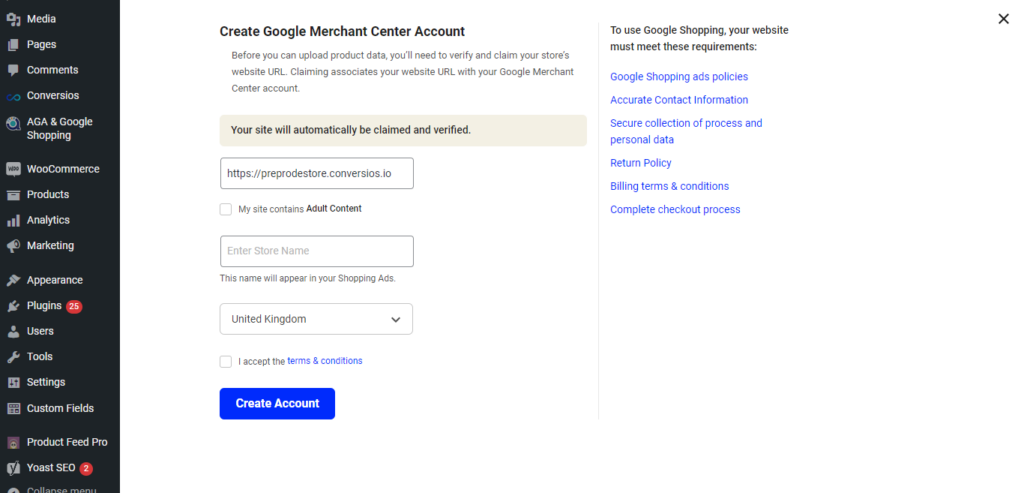Open the WooCommerce icon in the sidebar

[13, 169]
